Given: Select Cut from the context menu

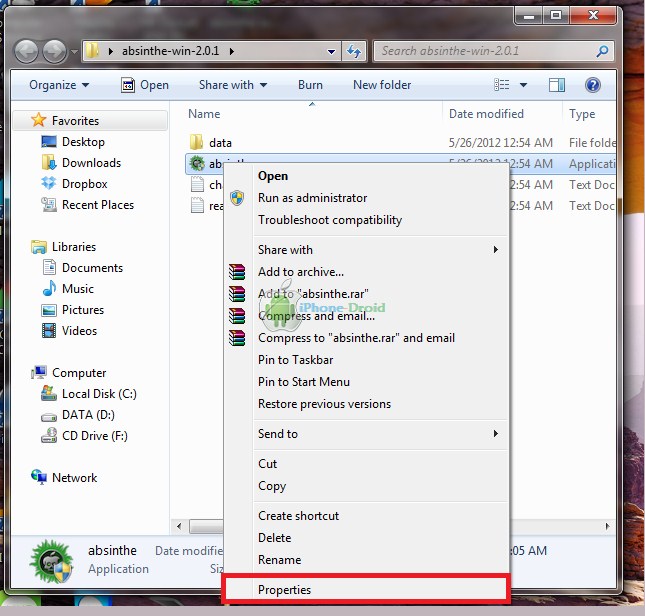Looking at the screenshot, I should tap(366, 464).
